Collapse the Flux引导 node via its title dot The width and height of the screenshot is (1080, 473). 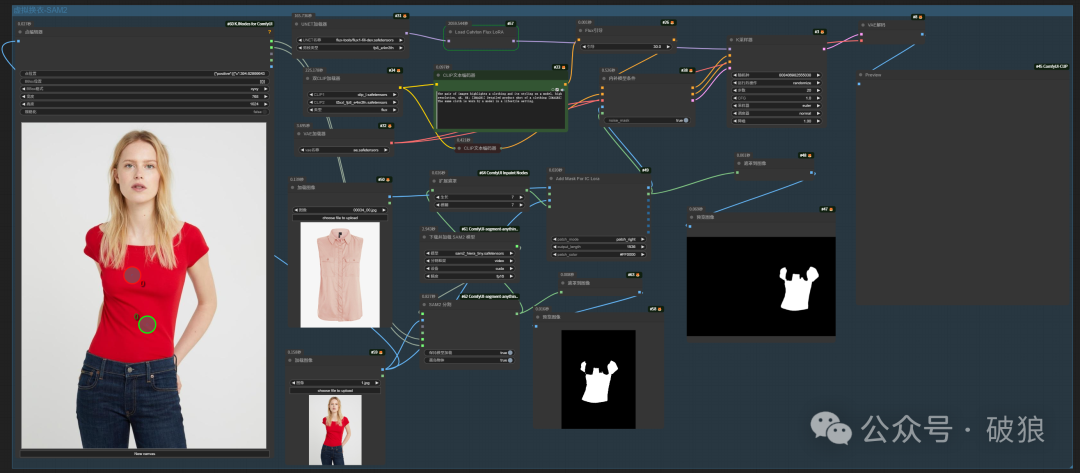point(581,31)
